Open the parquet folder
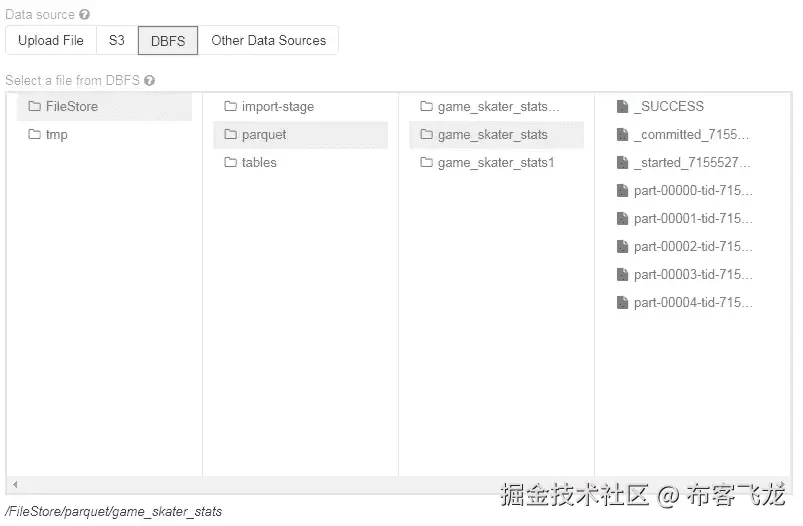 pos(264,134)
